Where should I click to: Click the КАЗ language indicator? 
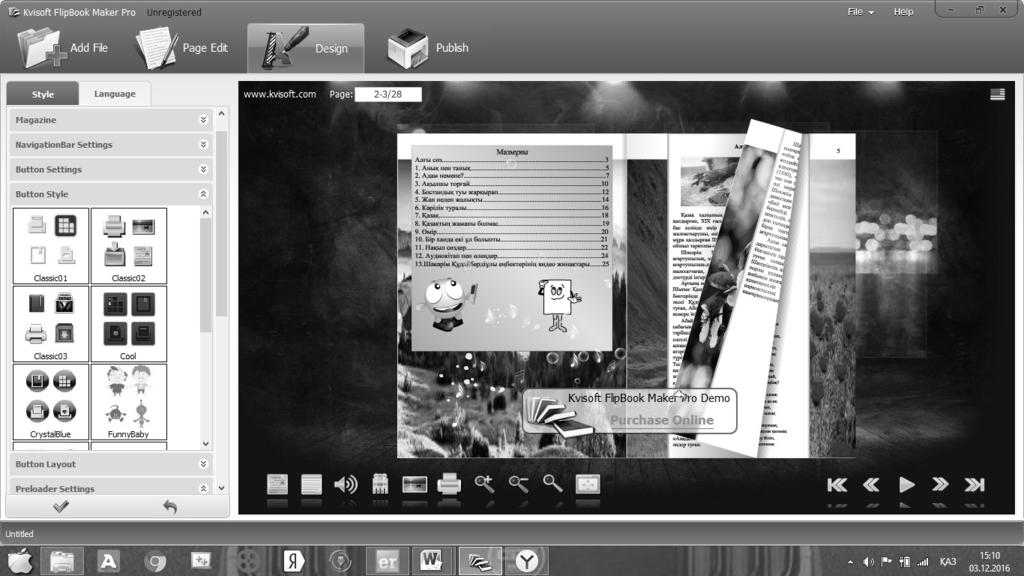pos(948,562)
